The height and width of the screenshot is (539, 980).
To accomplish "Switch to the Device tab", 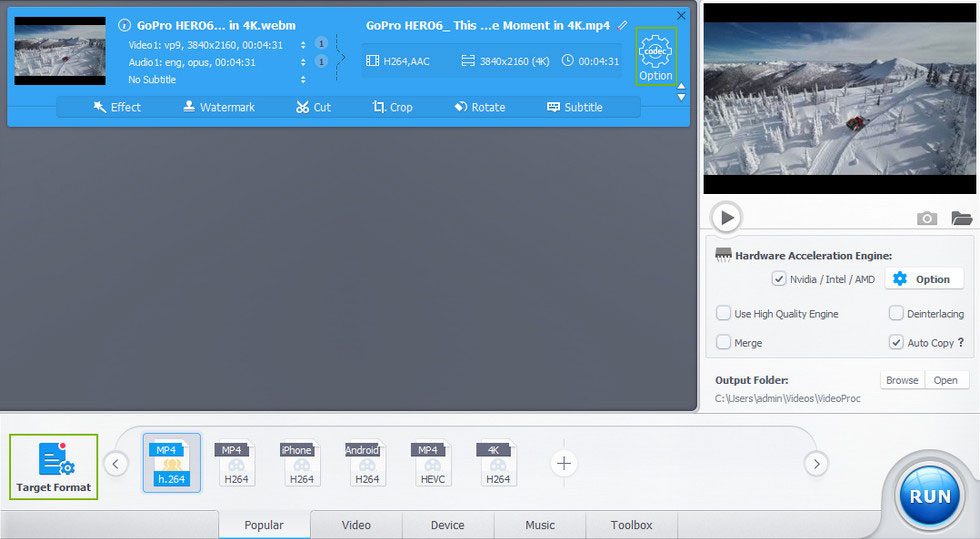I will (x=448, y=525).
